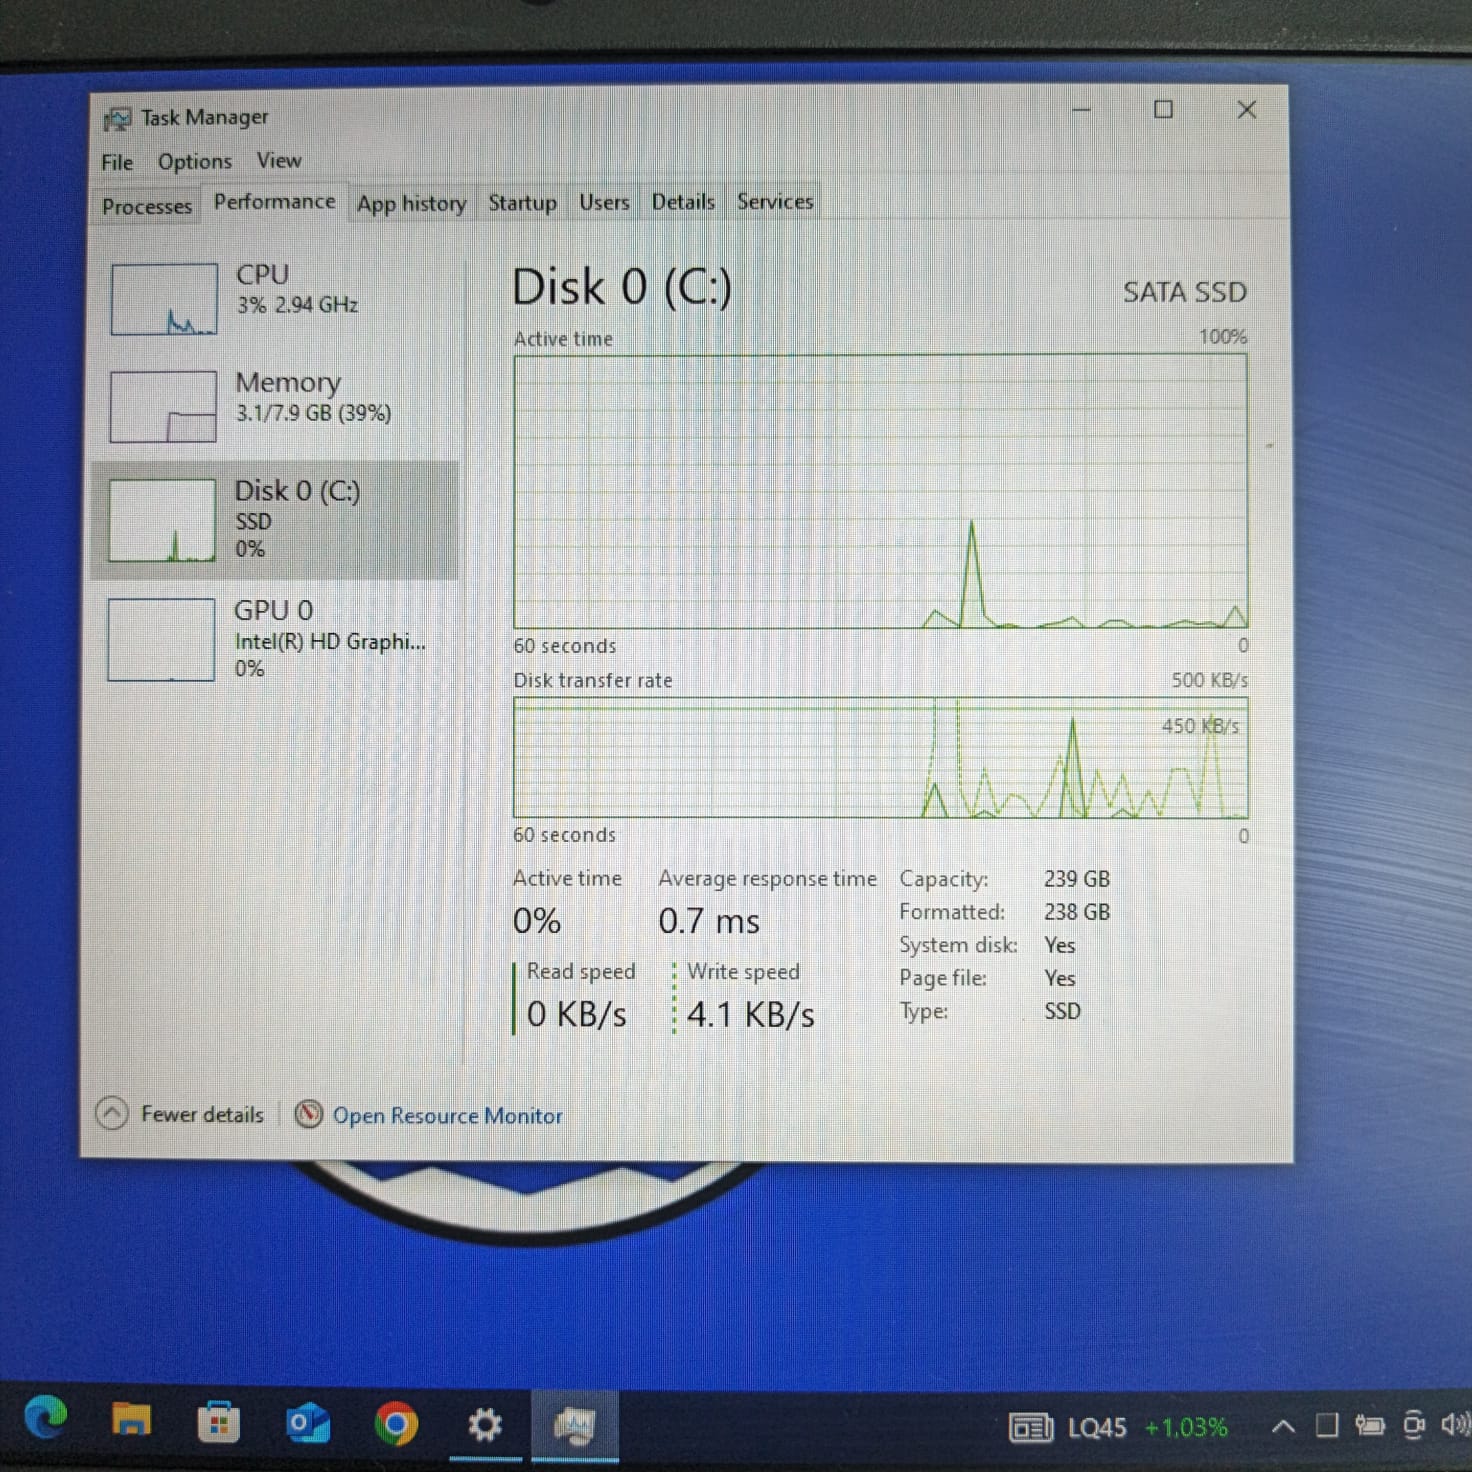The image size is (1472, 1472).
Task: Click the 4.1 KB/s write speed value
Action: coord(750,1014)
